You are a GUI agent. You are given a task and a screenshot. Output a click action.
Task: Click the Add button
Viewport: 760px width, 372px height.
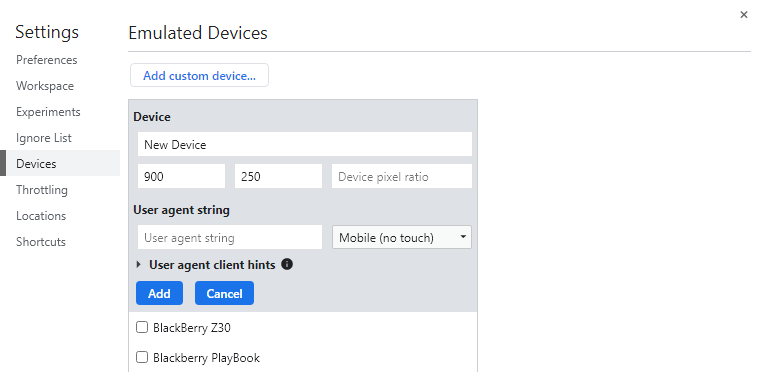pos(159,293)
